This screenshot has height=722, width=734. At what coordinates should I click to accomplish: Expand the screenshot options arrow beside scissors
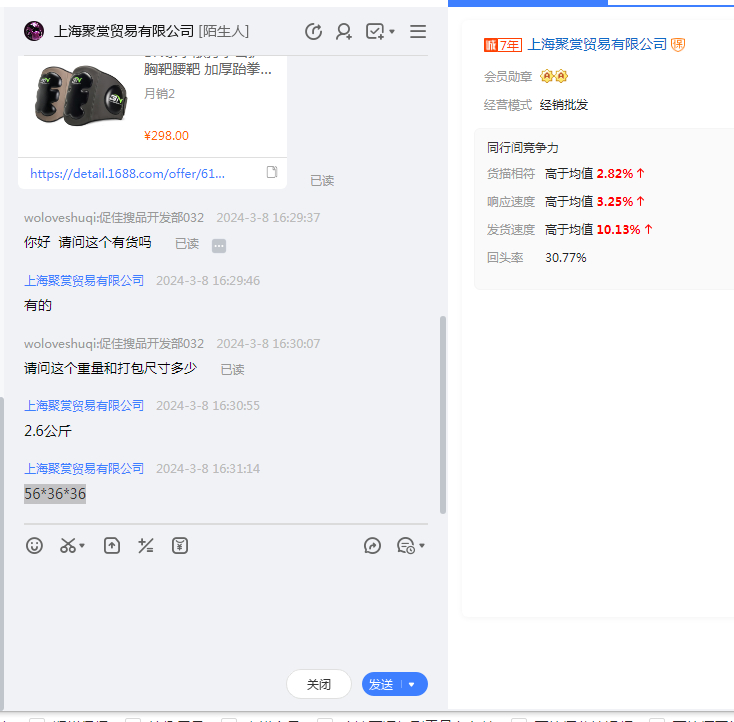click(82, 547)
